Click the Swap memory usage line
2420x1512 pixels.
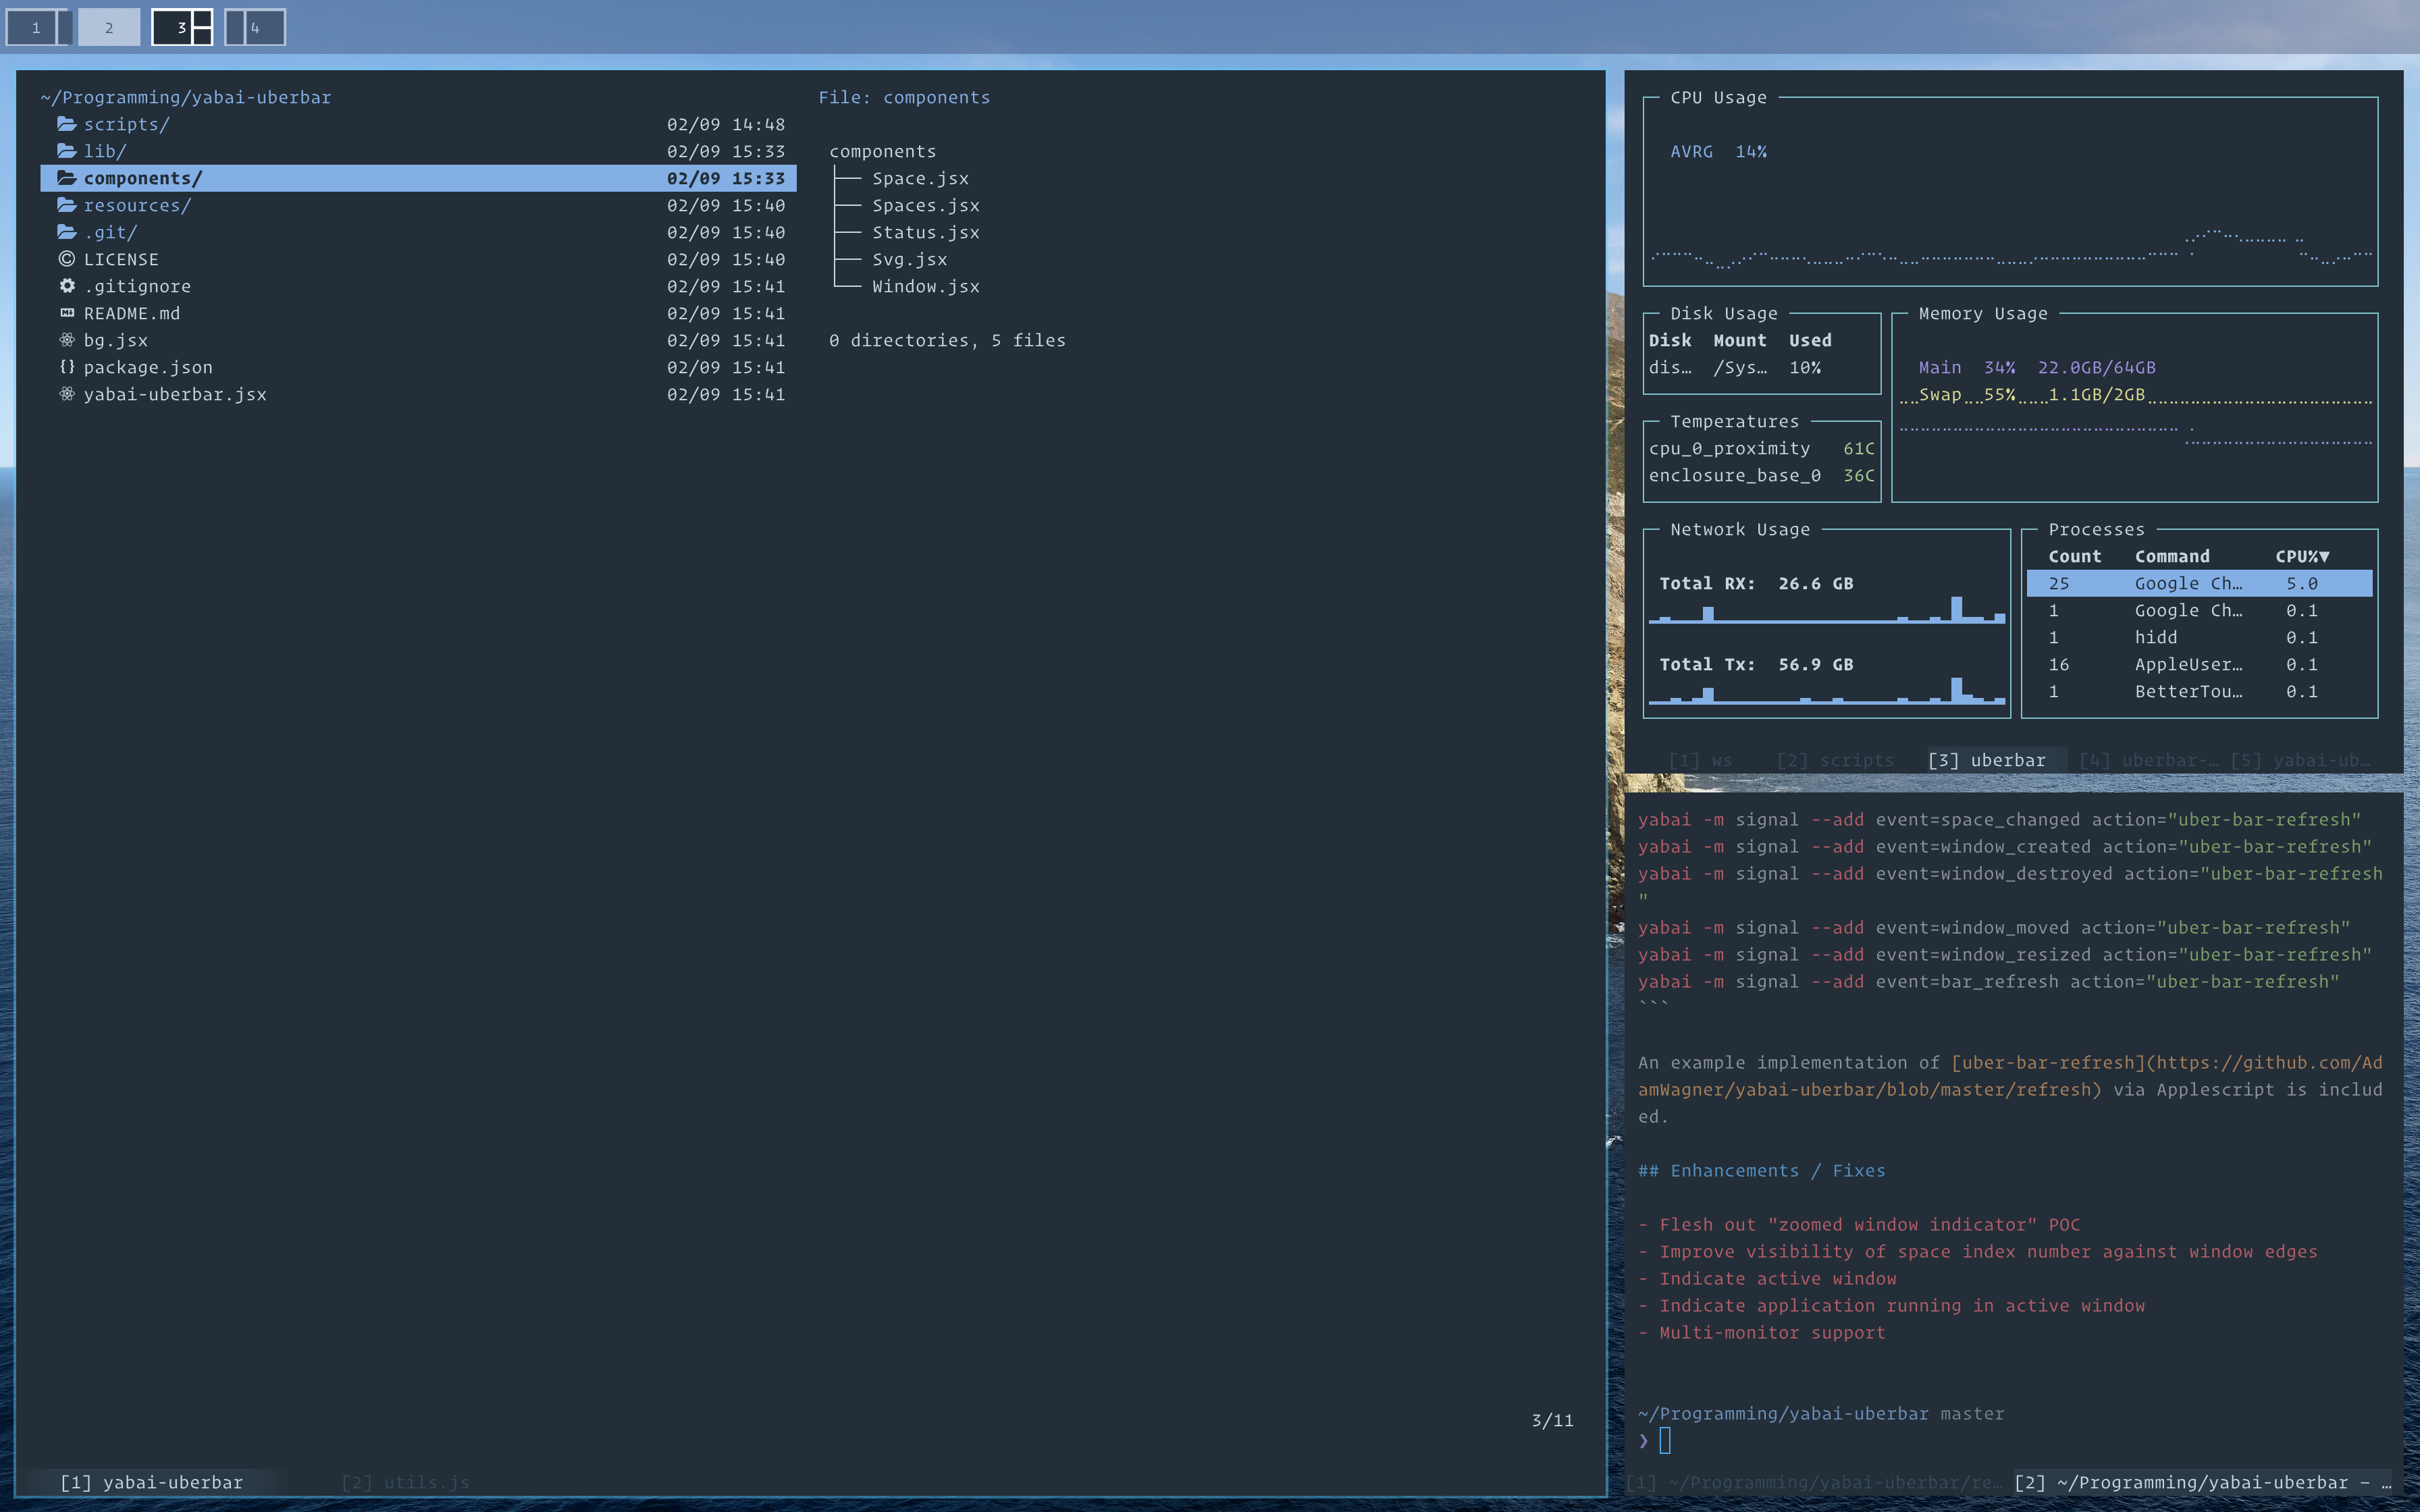2032,394
